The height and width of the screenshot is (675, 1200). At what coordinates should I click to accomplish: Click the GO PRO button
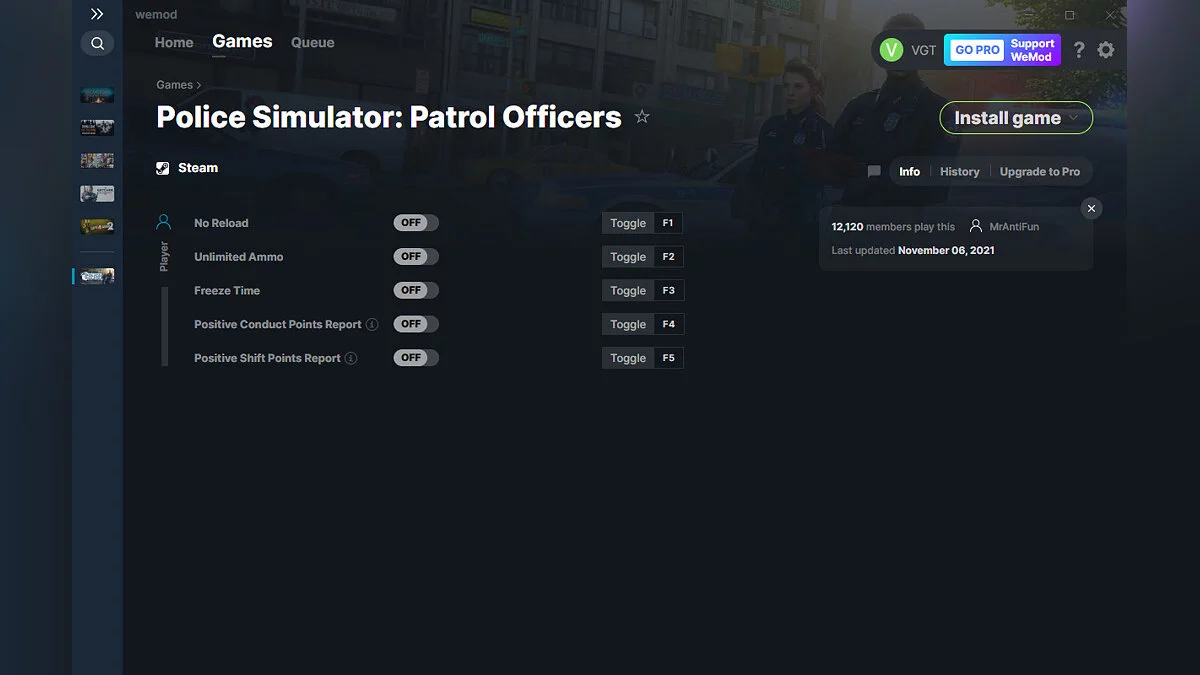pyautogui.click(x=974, y=49)
